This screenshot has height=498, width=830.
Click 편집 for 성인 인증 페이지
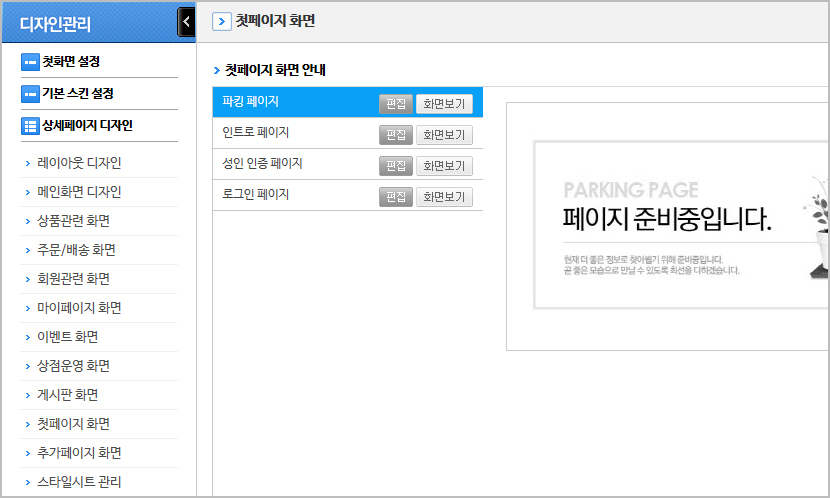(x=395, y=166)
